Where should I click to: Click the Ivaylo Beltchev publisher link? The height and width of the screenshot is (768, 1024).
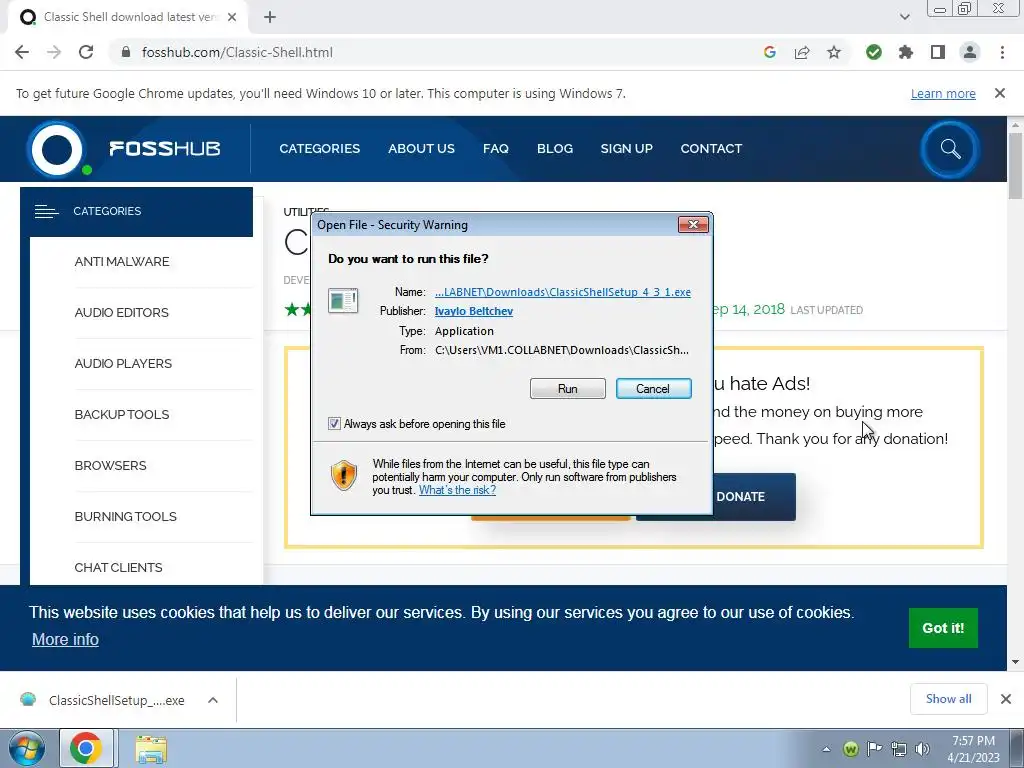click(x=473, y=311)
